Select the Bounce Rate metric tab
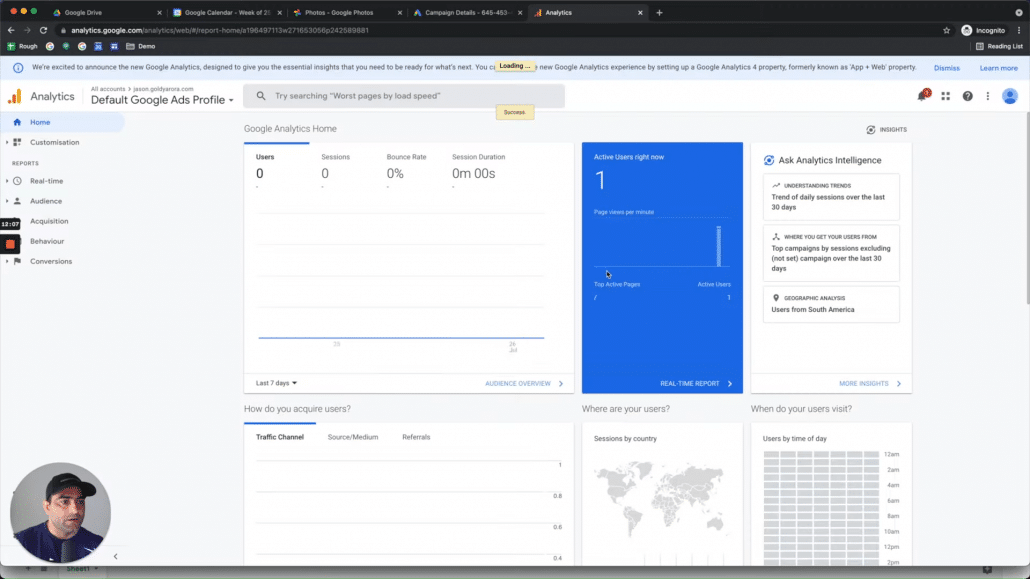This screenshot has width=1030, height=579. pyautogui.click(x=406, y=166)
